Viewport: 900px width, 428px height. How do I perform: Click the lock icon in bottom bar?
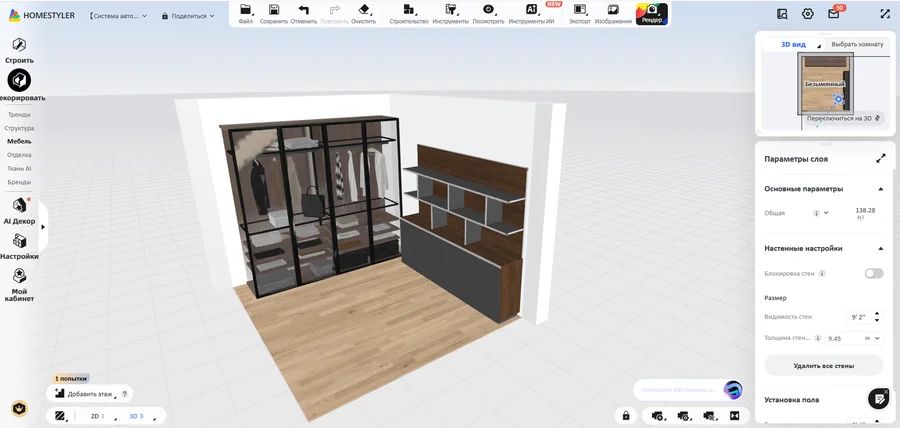tap(626, 415)
